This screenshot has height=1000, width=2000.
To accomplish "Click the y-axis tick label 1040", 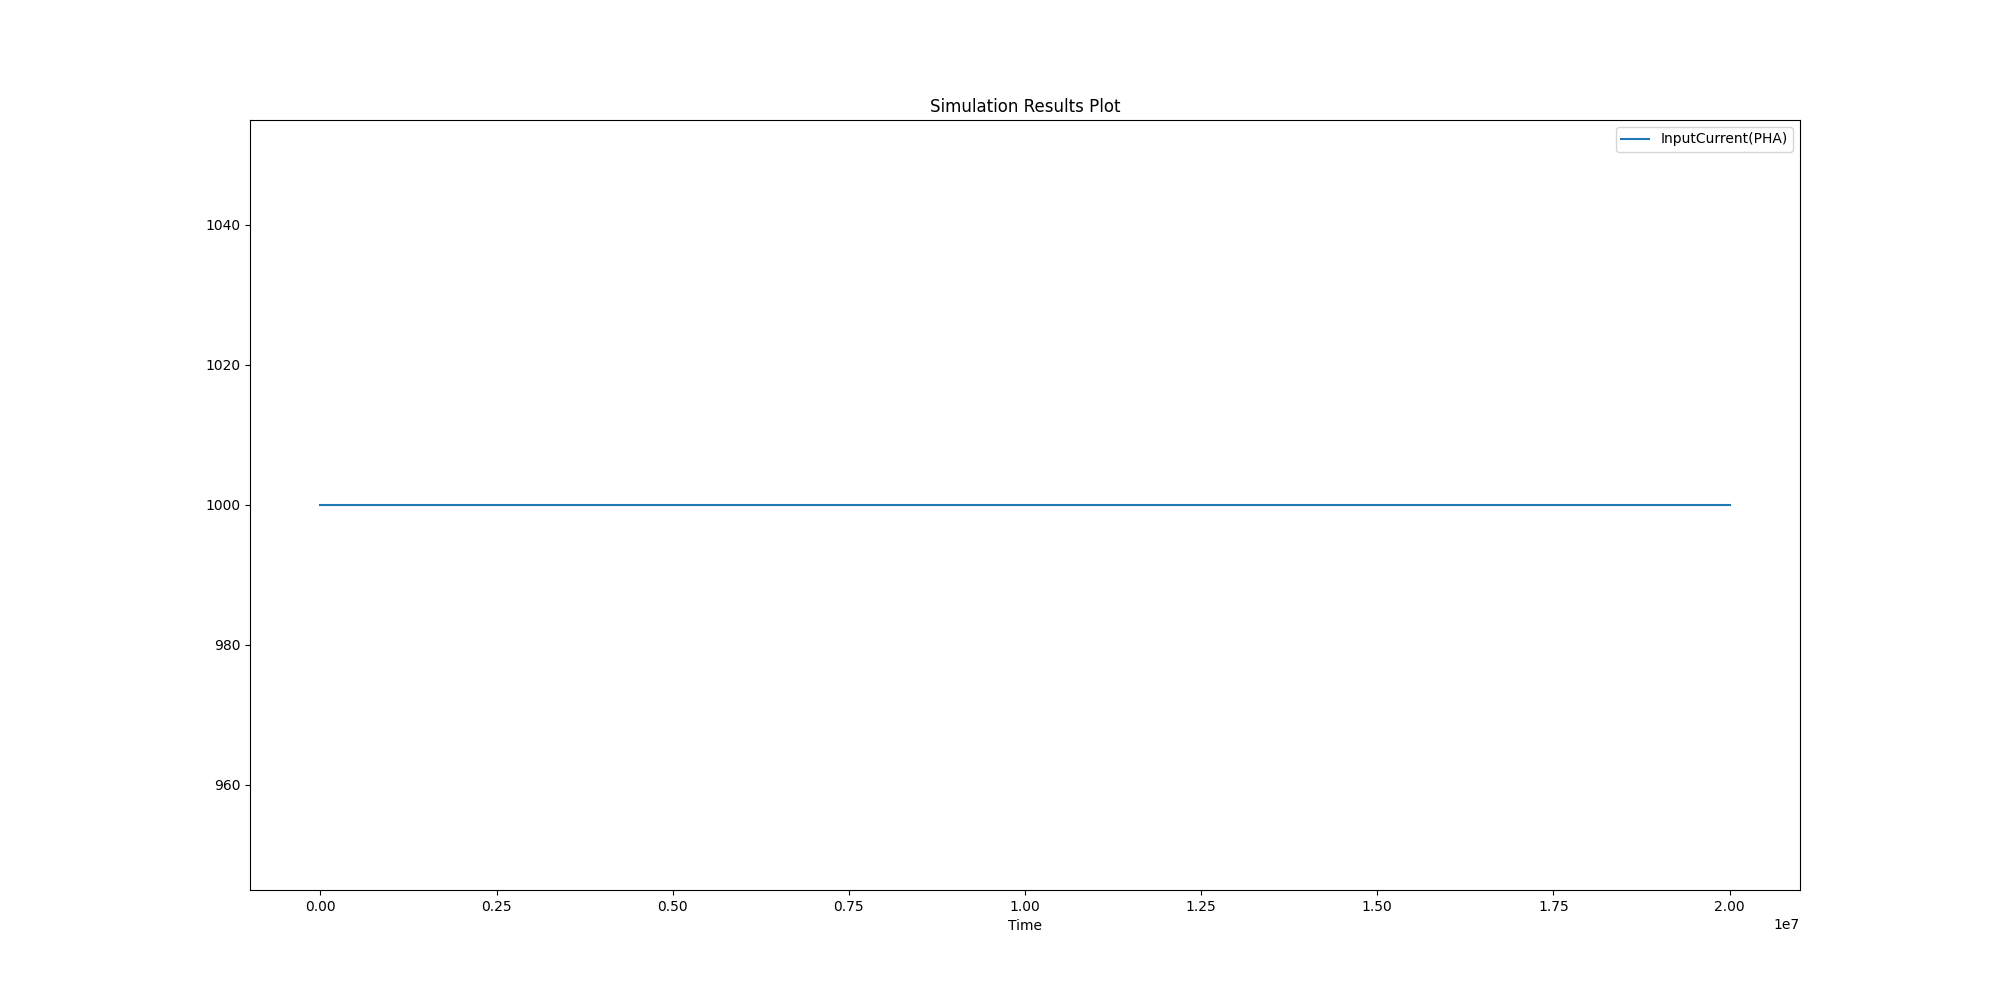I will [223, 225].
